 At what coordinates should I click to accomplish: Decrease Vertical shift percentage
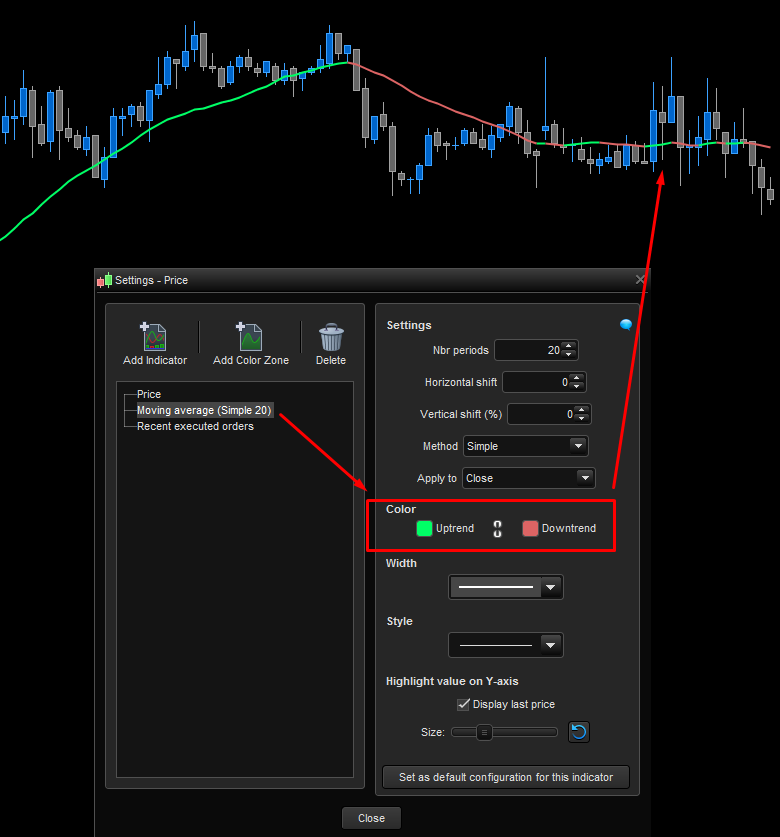pyautogui.click(x=582, y=418)
